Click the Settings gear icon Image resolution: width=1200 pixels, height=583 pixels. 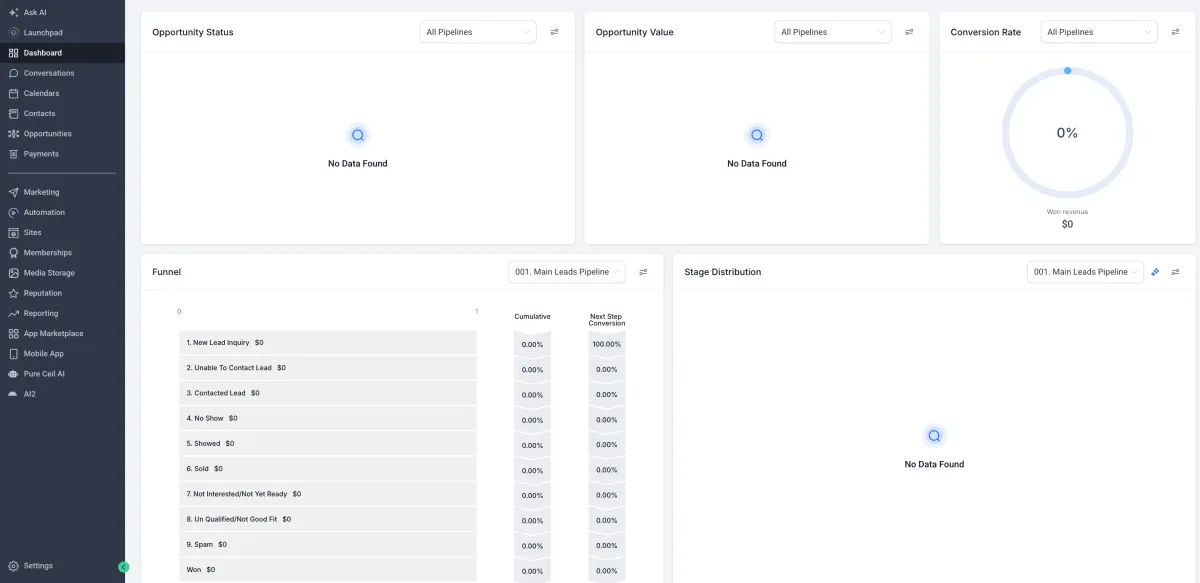click(14, 566)
